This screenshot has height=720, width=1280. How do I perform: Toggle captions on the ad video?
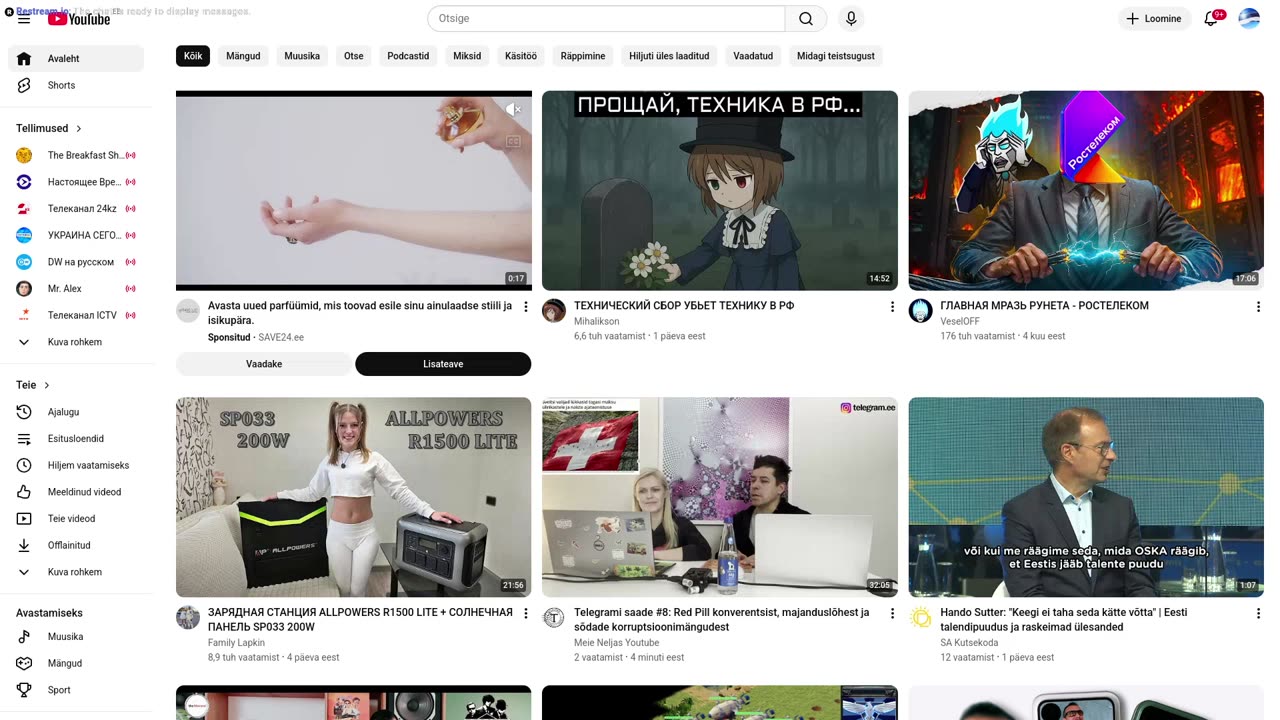click(513, 142)
